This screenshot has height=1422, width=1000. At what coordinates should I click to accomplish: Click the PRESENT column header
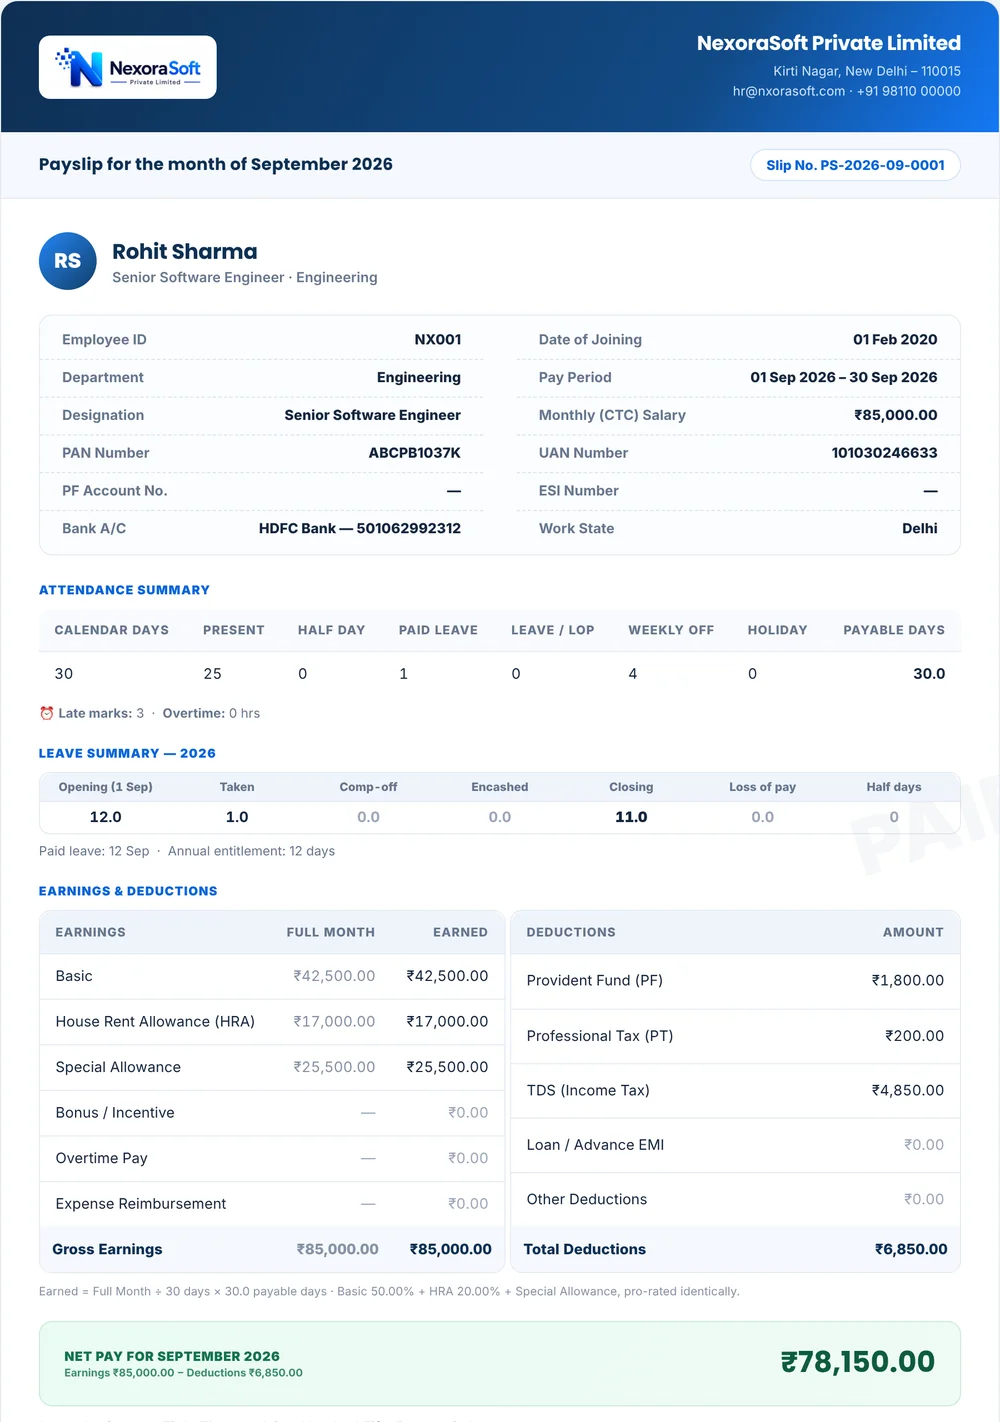[234, 630]
